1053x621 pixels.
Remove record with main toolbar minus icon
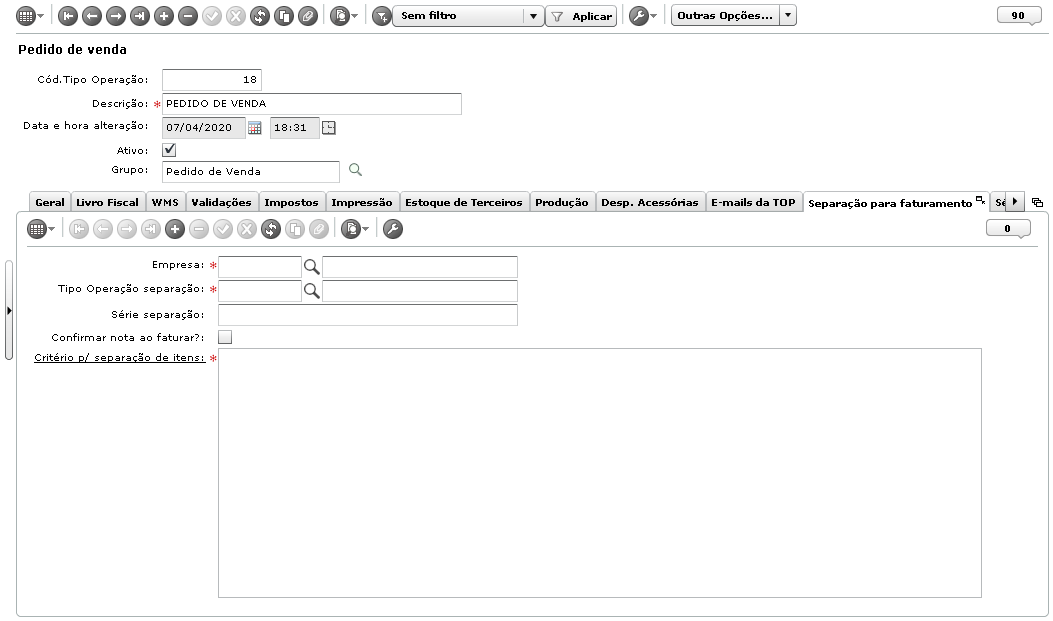click(188, 16)
